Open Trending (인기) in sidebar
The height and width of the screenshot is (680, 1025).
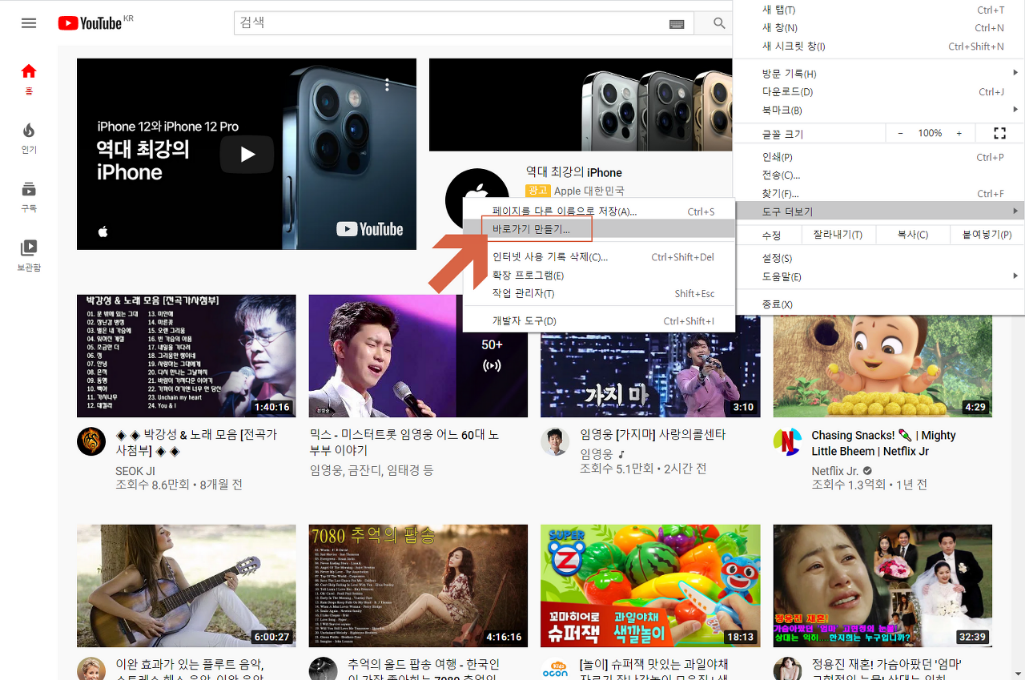click(29, 138)
